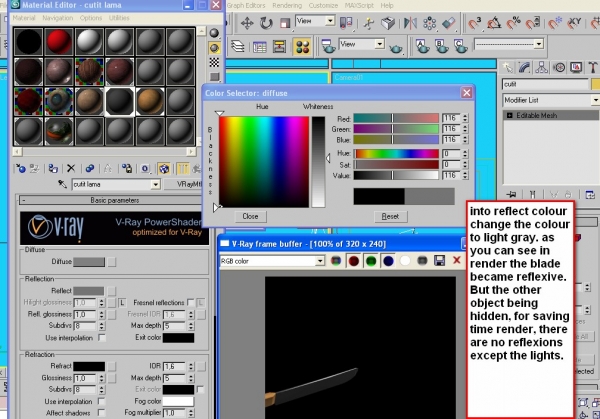Switch to alpha channel white circle
This screenshot has height=419, width=600.
(x=405, y=261)
